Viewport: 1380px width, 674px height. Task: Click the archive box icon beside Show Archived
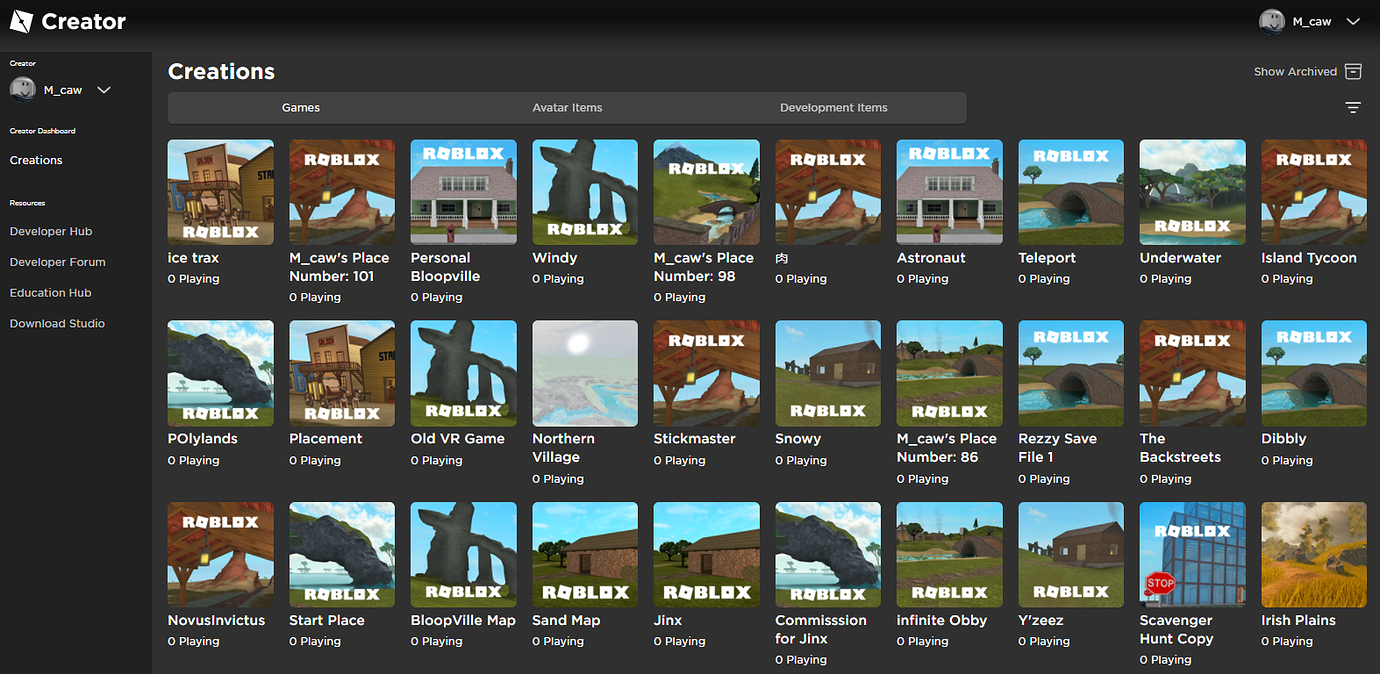coord(1353,71)
